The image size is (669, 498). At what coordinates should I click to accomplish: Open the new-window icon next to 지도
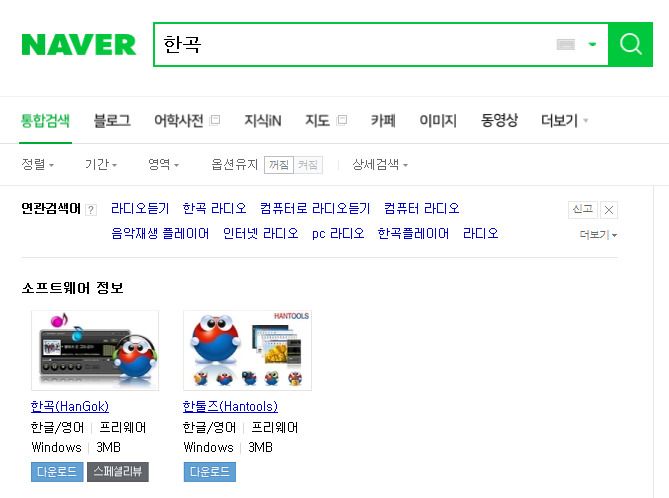(342, 120)
